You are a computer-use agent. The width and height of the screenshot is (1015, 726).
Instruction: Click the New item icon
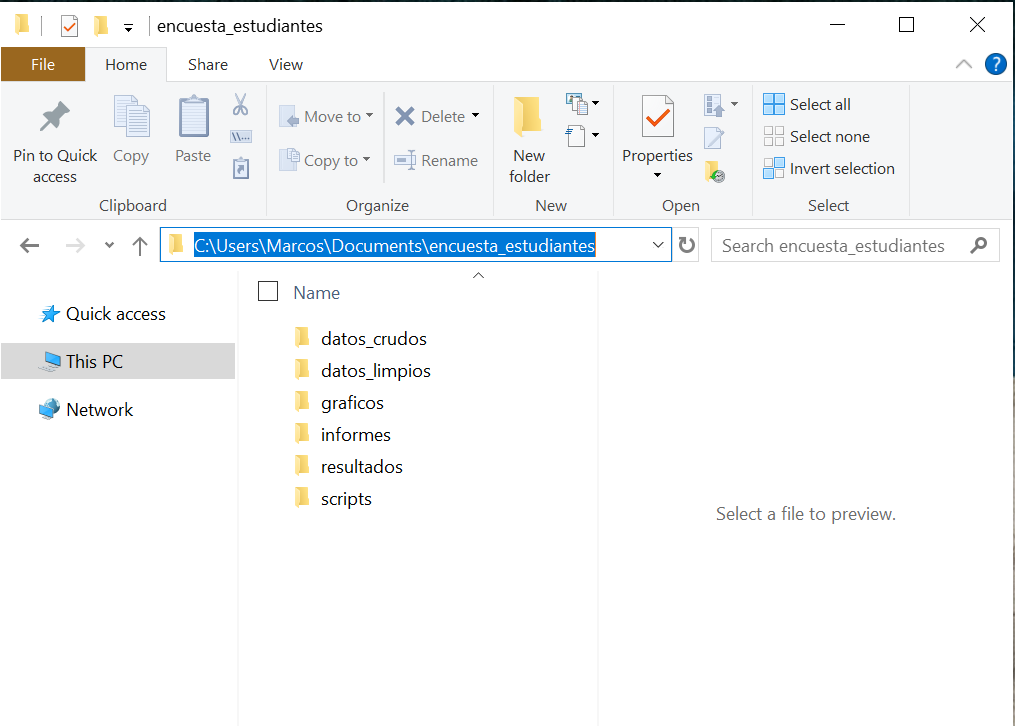tap(581, 104)
